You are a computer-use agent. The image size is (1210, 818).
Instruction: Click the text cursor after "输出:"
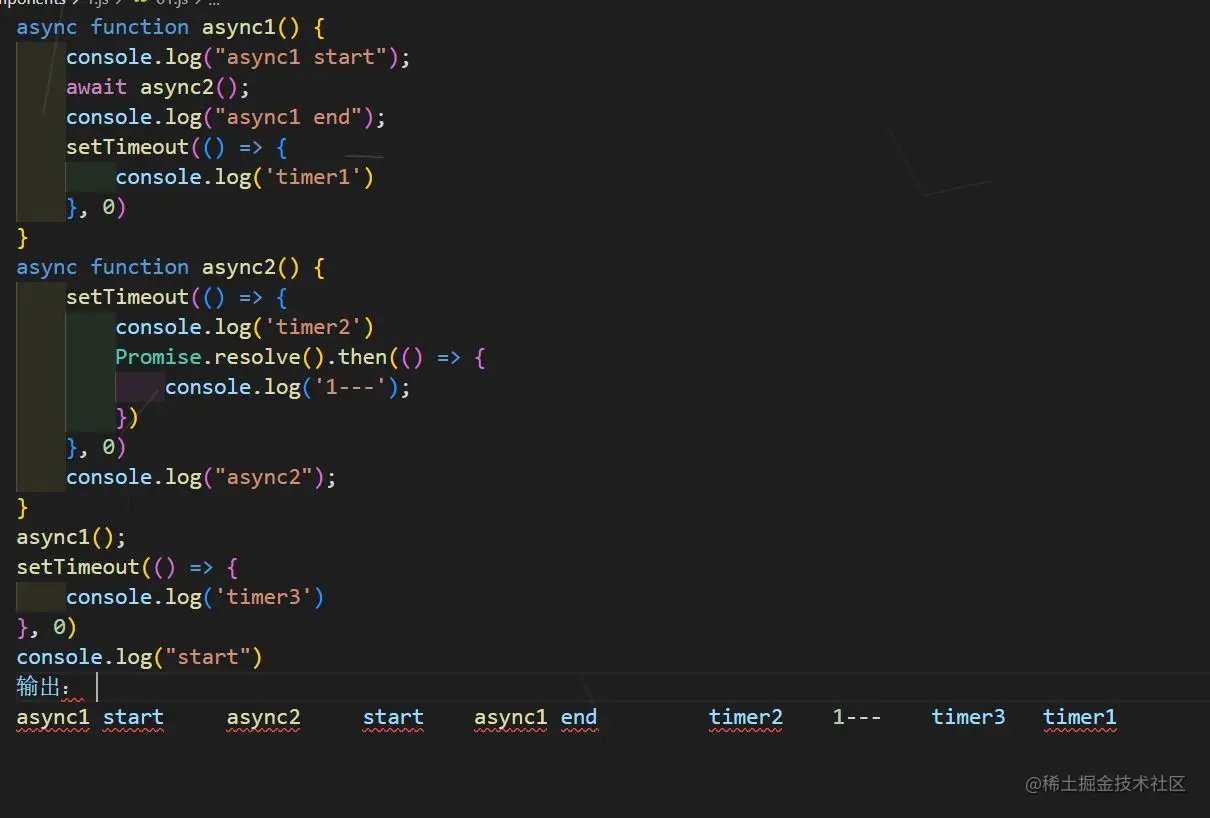[x=96, y=686]
